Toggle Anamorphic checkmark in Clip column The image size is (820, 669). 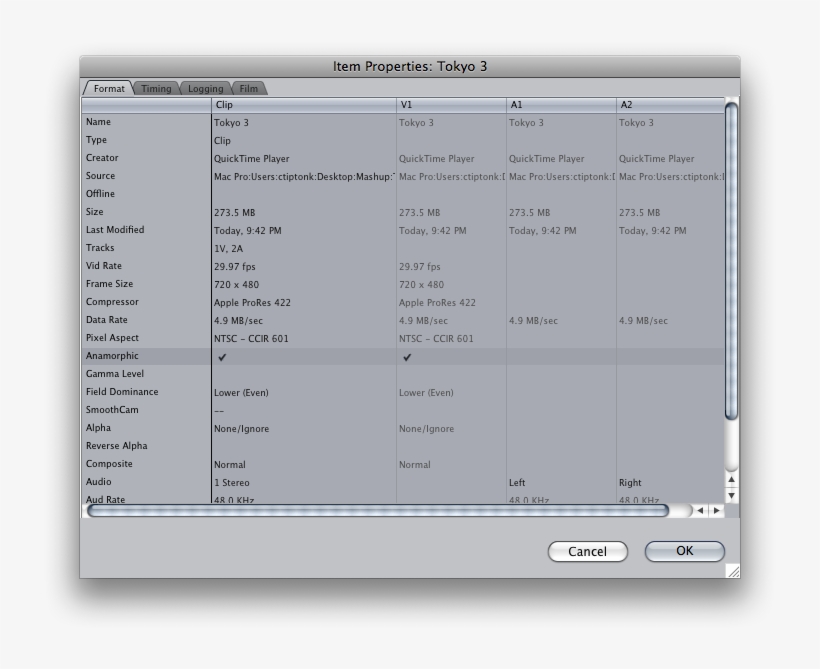coord(222,357)
